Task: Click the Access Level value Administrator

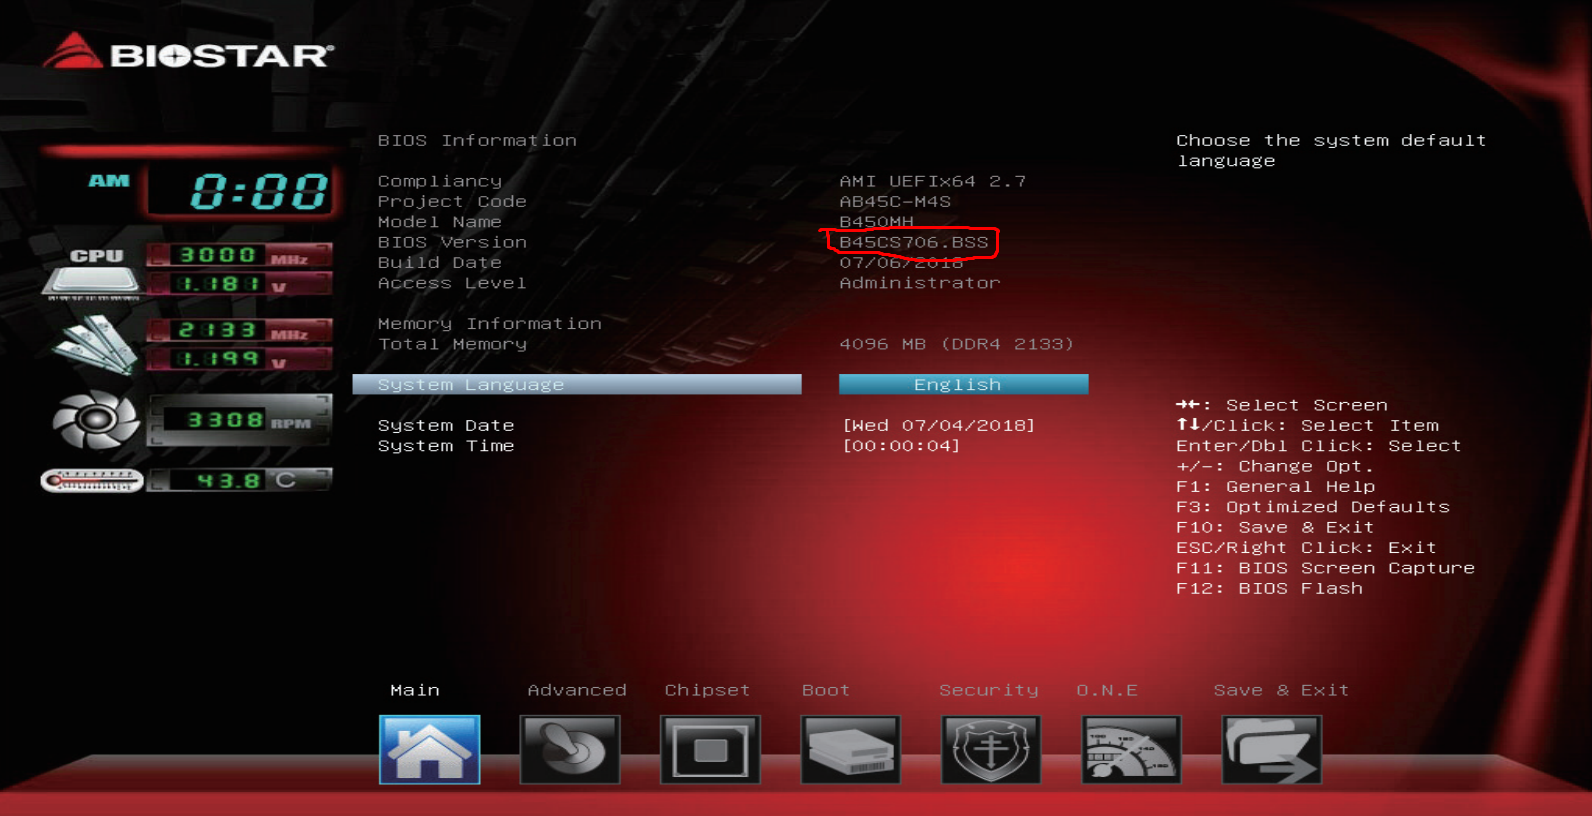Action: tap(920, 283)
